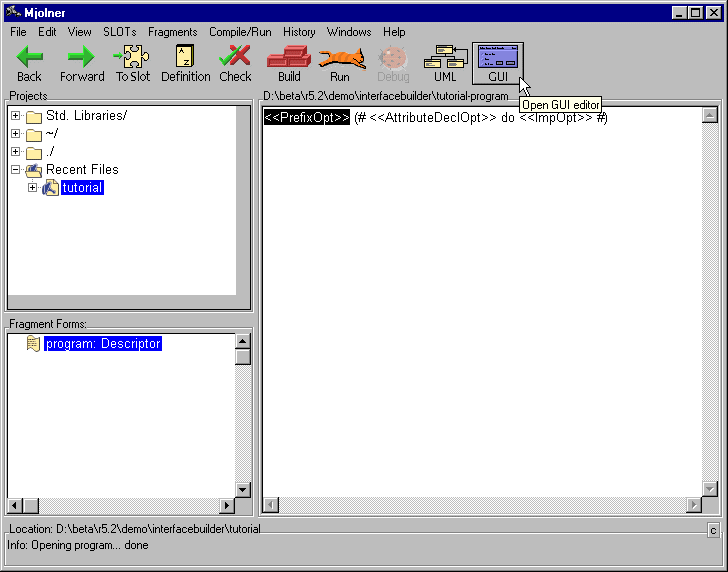This screenshot has width=728, height=572.
Task: Collapse the Recent Files node
Action: point(16,170)
